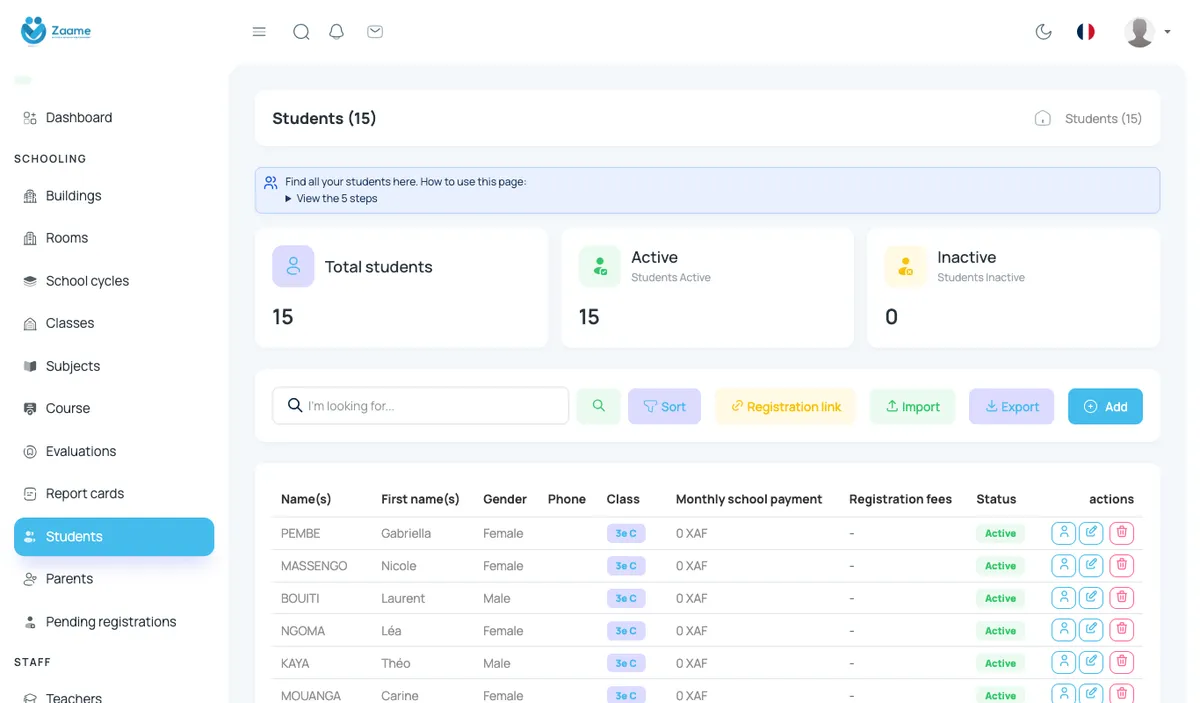The width and height of the screenshot is (1200, 703).
Task: Delete KAYA Théo's record
Action: coord(1122,662)
